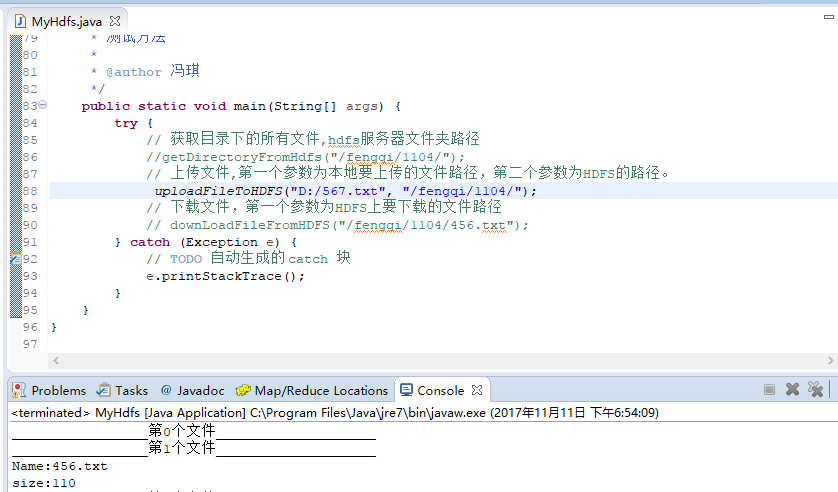Click the terminated MyHdfs launch description
This screenshot has width=838, height=492.
pyautogui.click(x=335, y=412)
